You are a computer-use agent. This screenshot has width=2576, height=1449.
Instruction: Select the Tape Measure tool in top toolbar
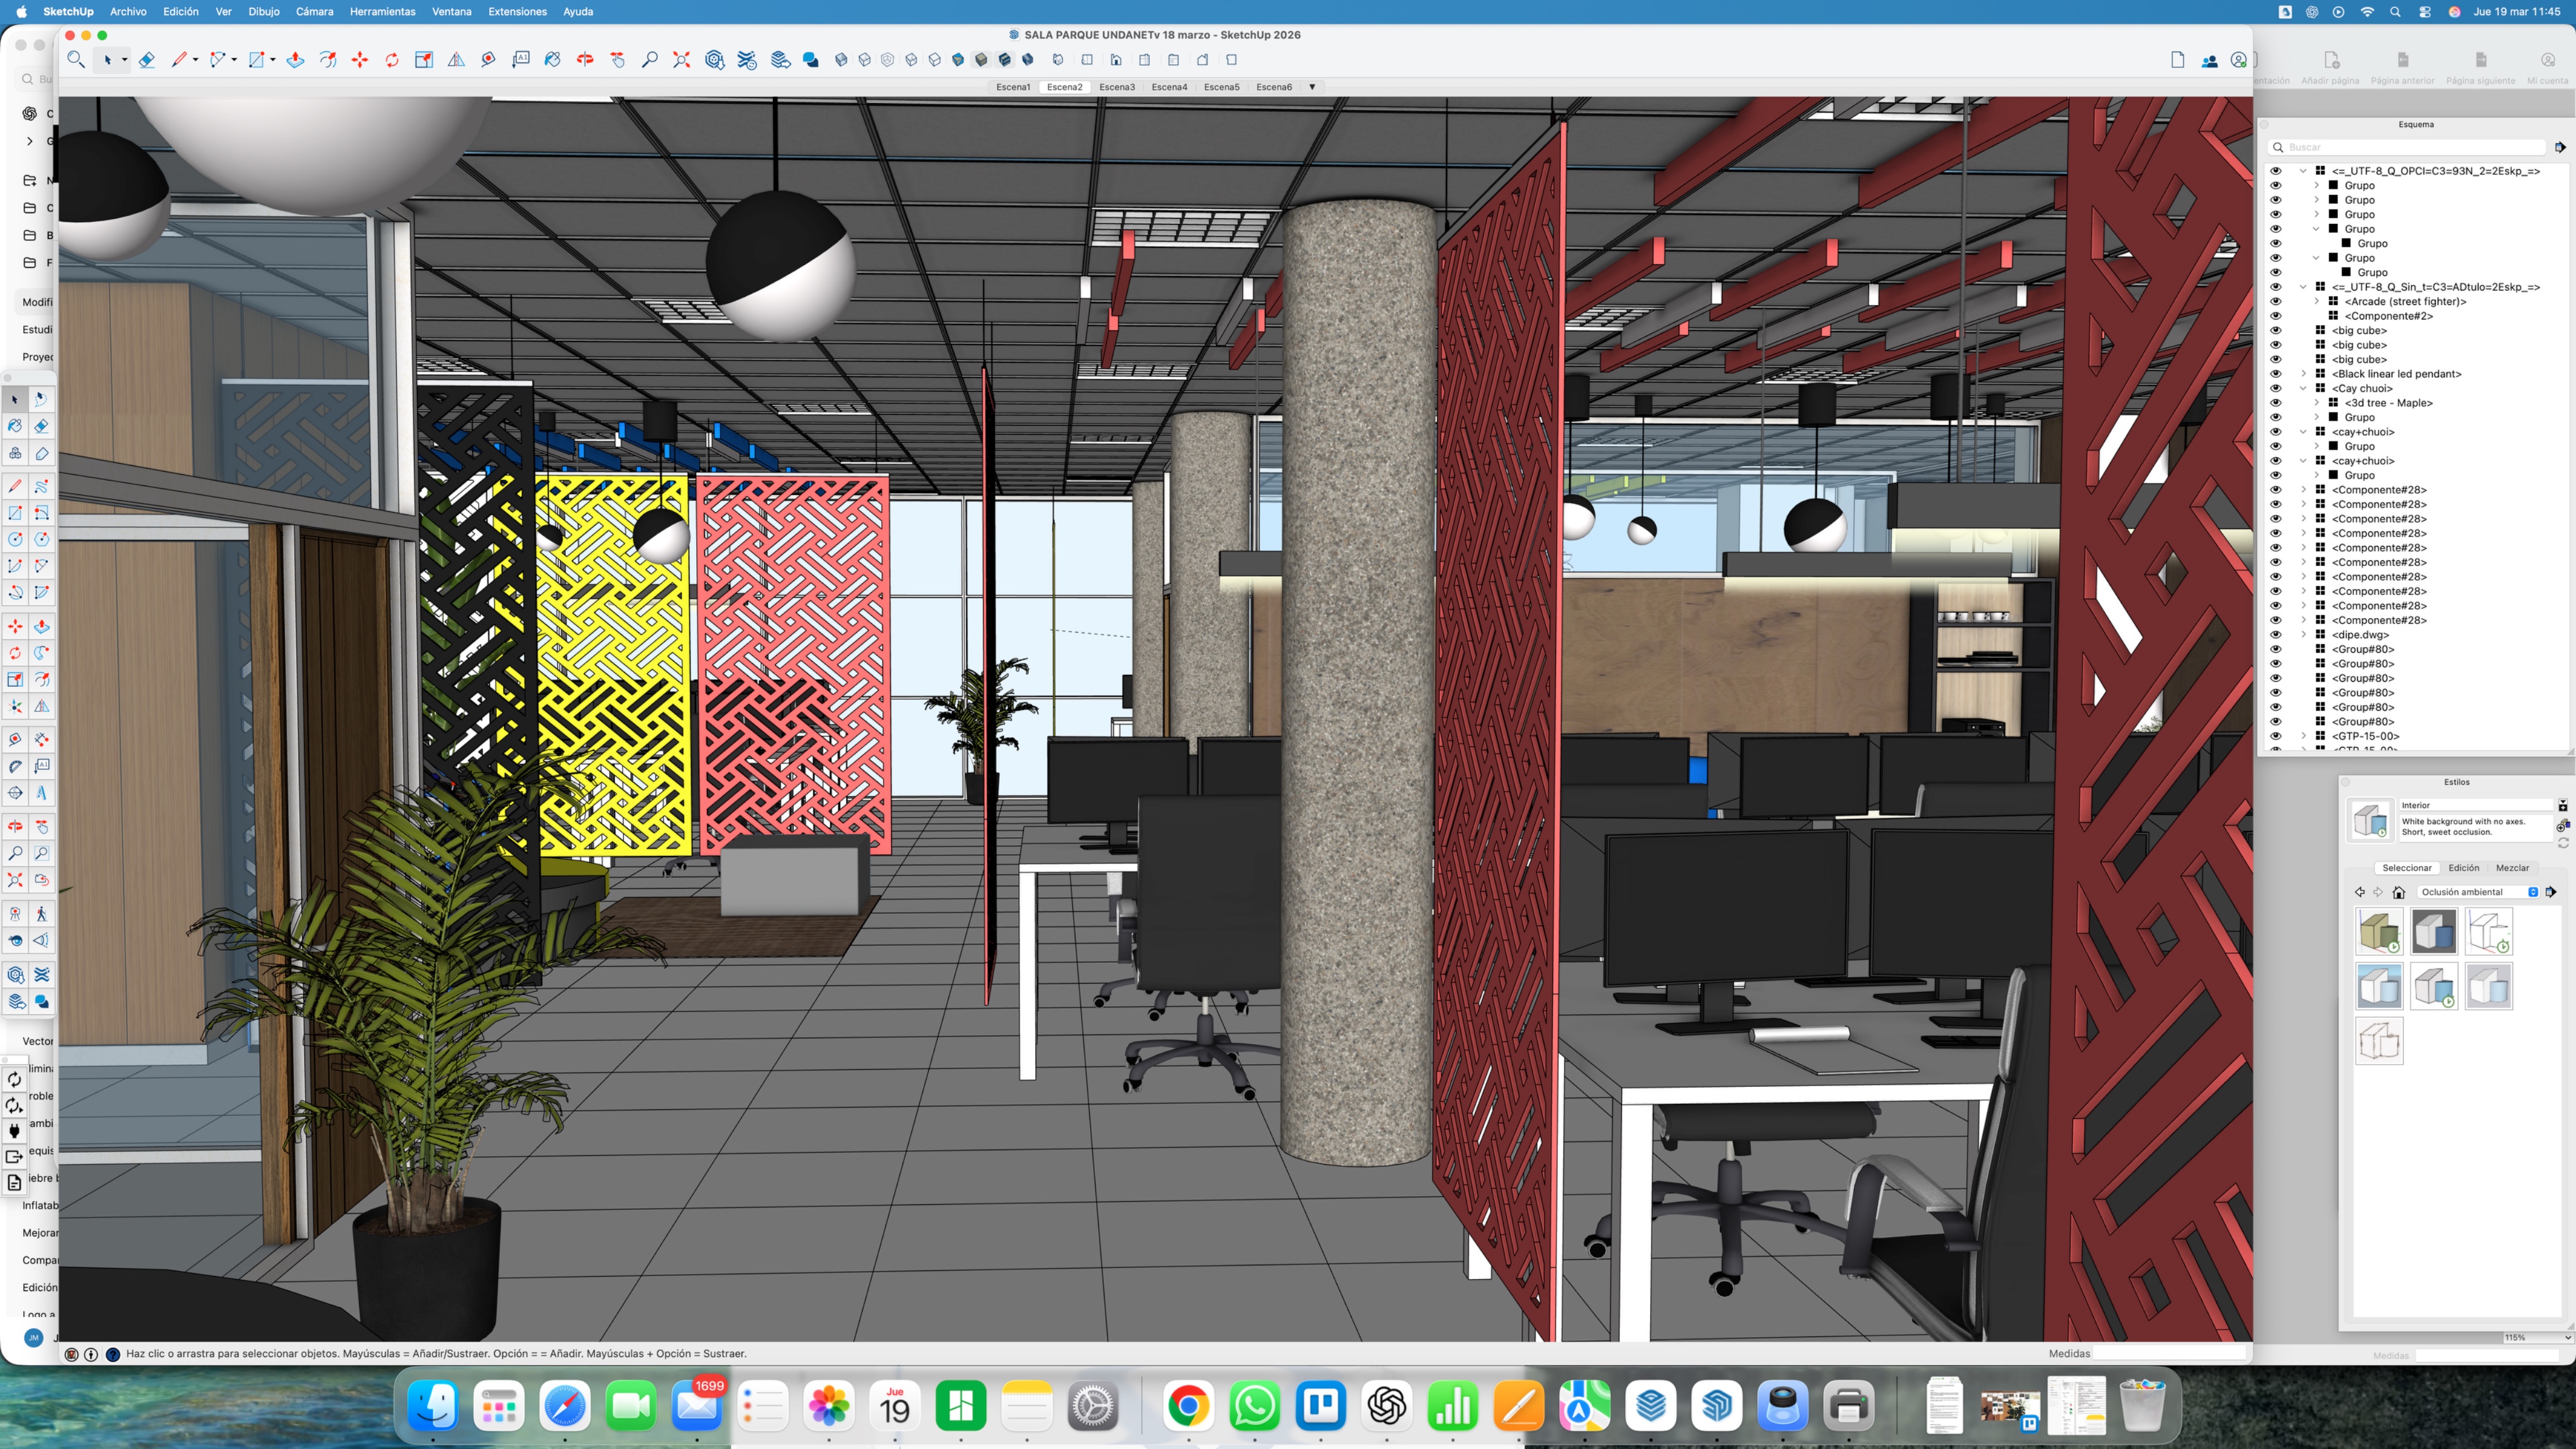(x=488, y=60)
